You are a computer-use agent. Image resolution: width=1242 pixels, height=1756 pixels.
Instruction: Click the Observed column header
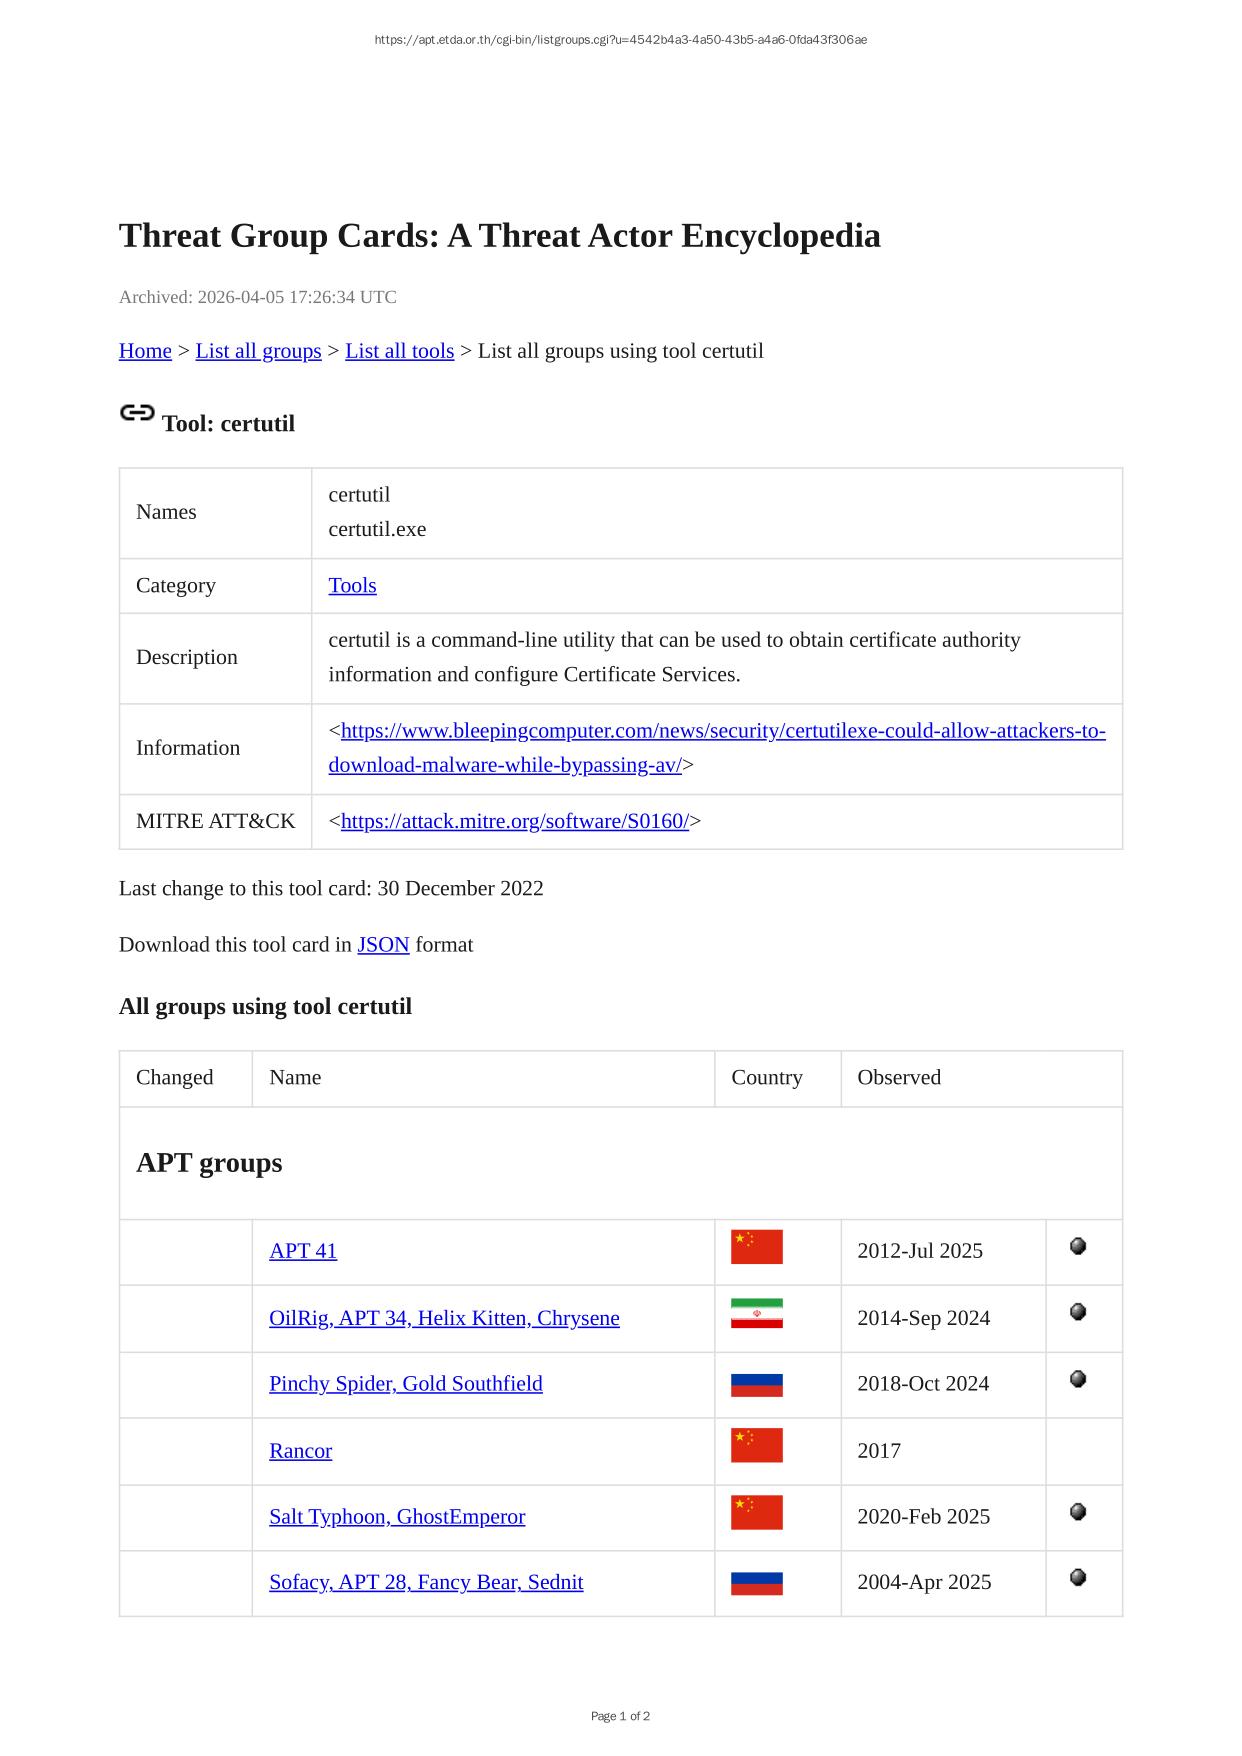[x=898, y=1078]
